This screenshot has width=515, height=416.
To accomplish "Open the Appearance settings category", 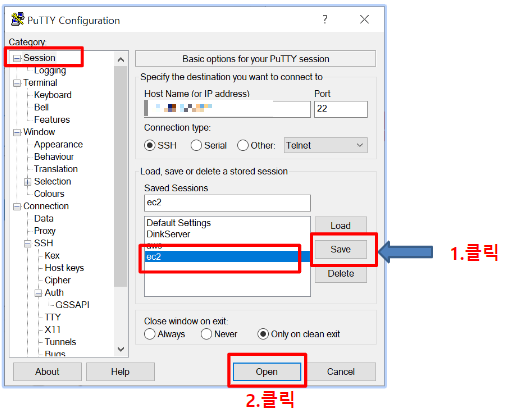I will pyautogui.click(x=58, y=144).
